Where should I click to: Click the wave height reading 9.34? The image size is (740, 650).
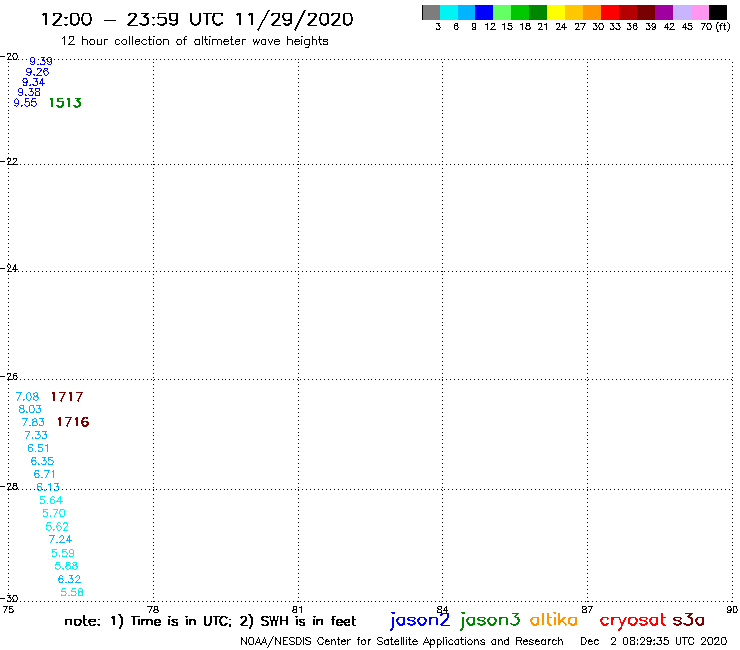point(34,82)
